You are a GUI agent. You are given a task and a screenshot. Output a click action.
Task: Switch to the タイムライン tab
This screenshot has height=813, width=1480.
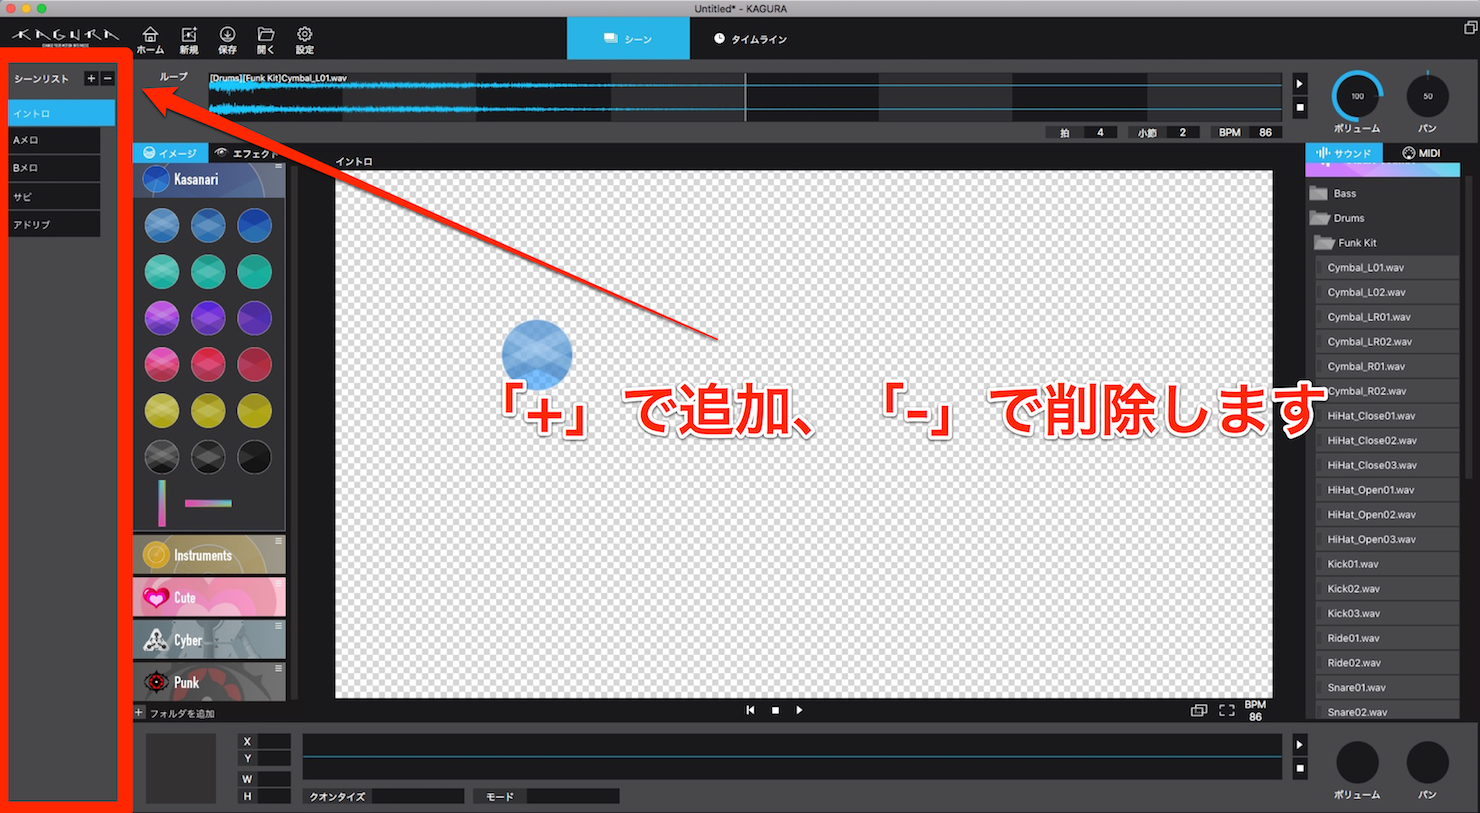pyautogui.click(x=751, y=39)
